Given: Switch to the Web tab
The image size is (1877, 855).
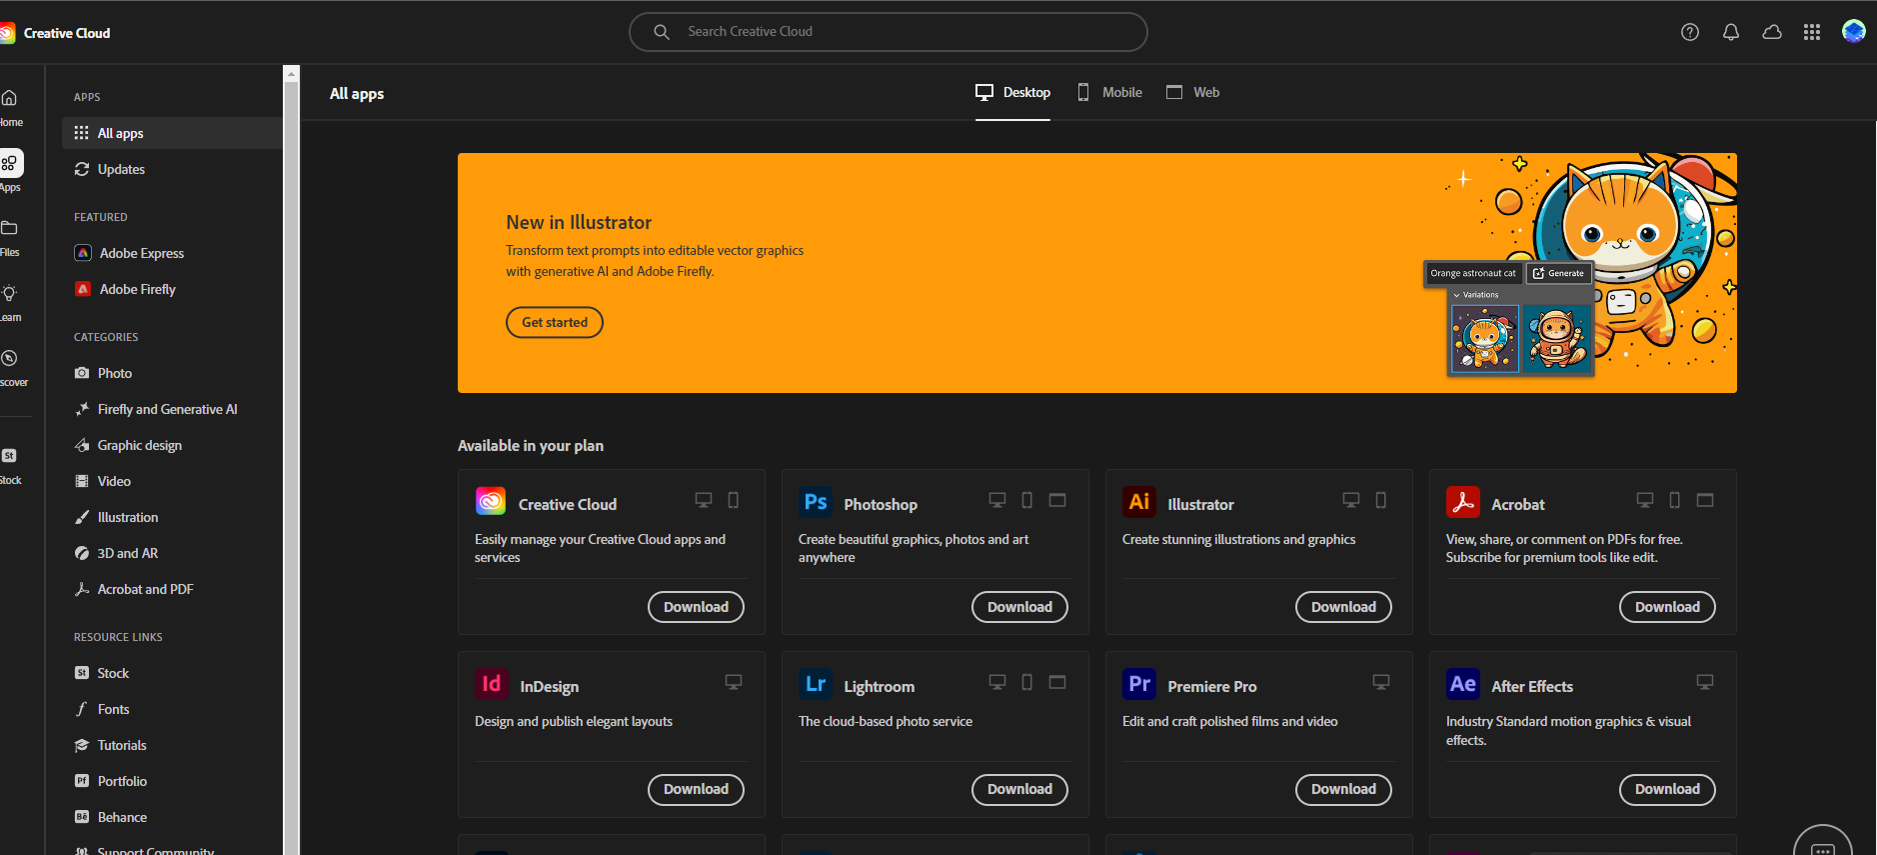Looking at the screenshot, I should [1193, 92].
